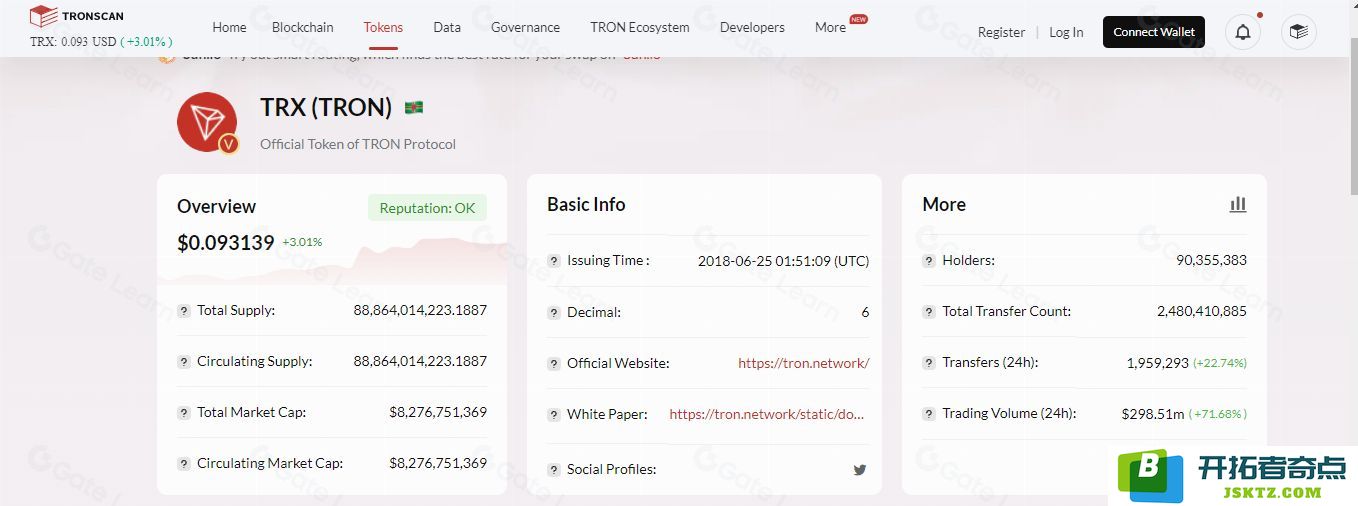Click the Trading Volume value $298.51m
This screenshot has width=1358, height=506.
[1153, 414]
